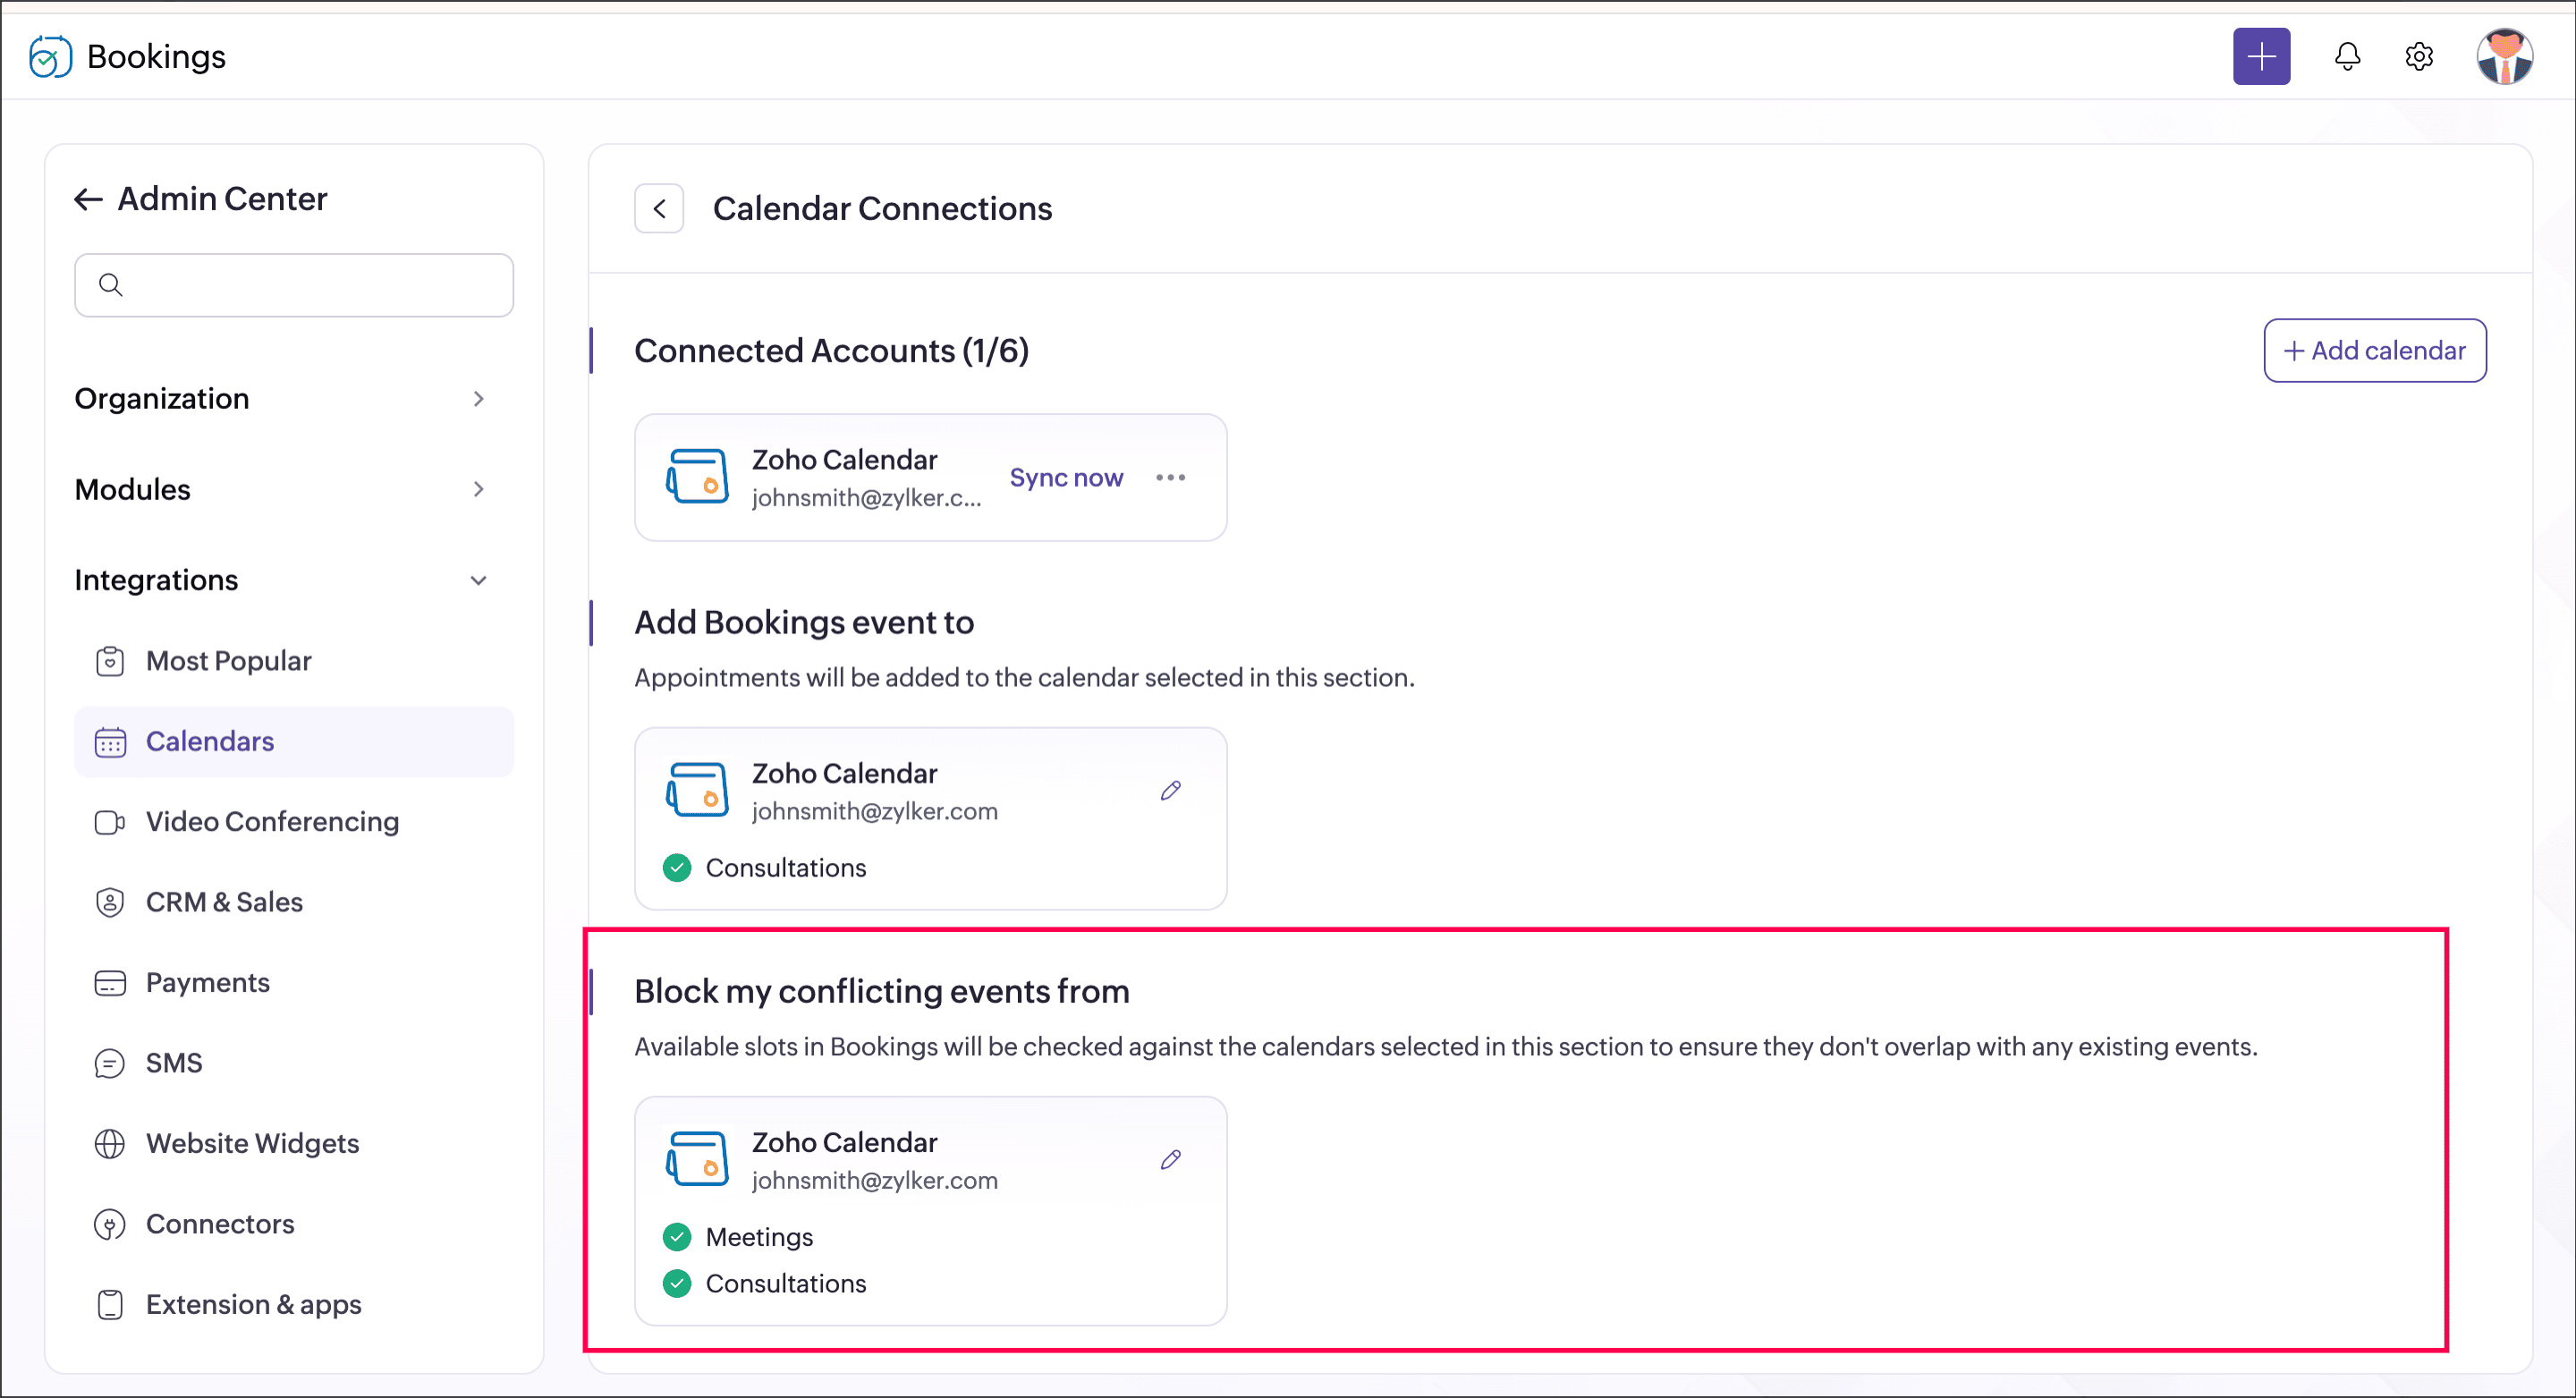Expand the Modules section
Screen dimensions: 2576x1398
[x=280, y=489]
